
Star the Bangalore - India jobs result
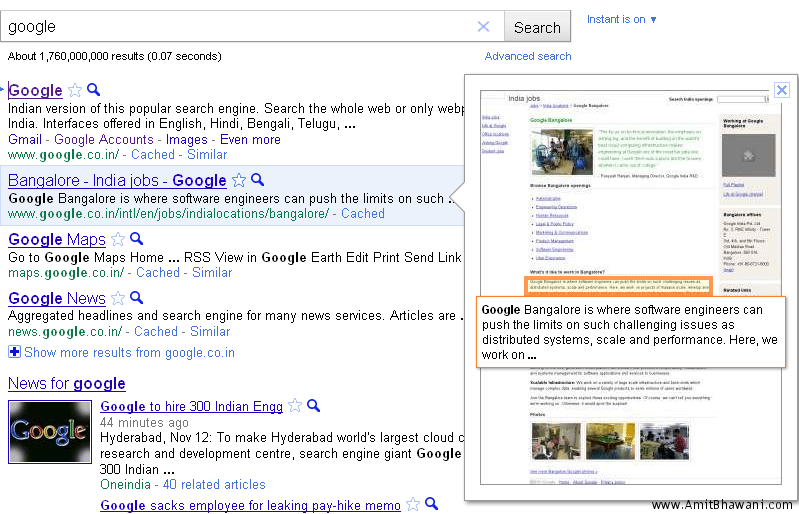coord(239,180)
